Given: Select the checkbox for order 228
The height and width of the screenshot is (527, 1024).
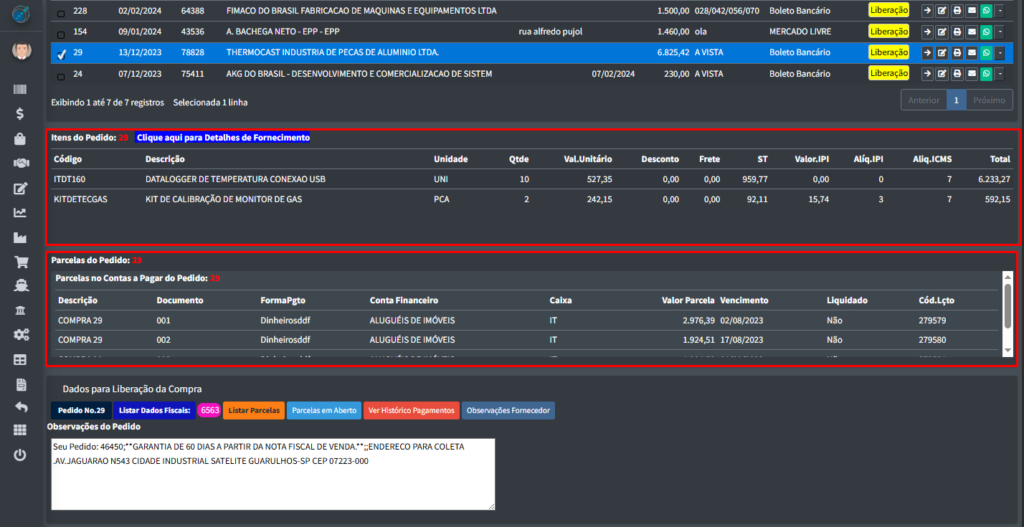Looking at the screenshot, I should click(62, 14).
